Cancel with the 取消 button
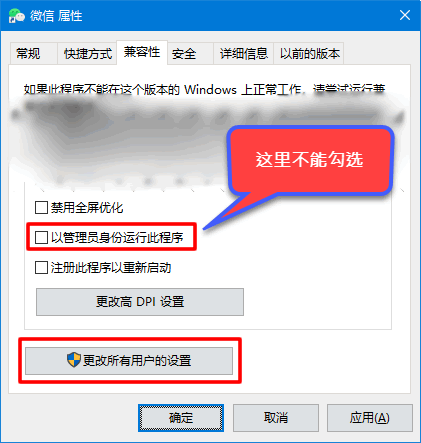The height and width of the screenshot is (443, 421). 276,418
